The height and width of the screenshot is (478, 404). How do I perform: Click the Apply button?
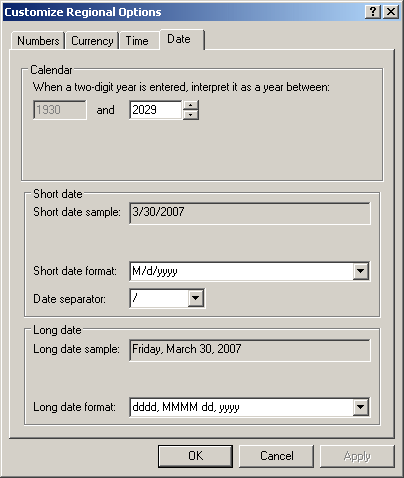(357, 456)
